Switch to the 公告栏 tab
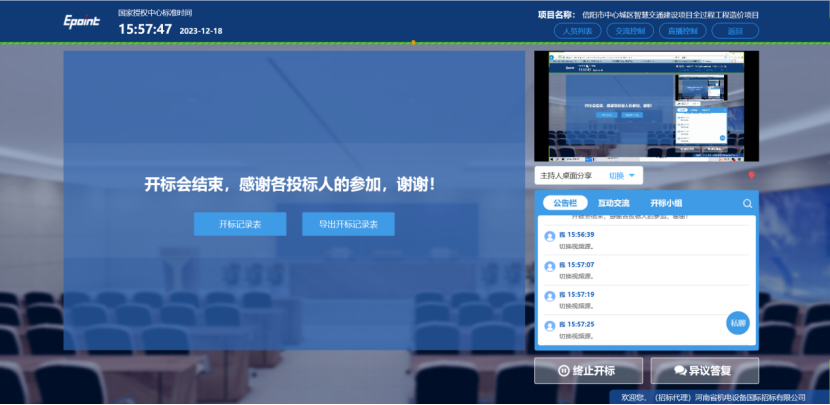This screenshot has height=405, width=830. (566, 203)
